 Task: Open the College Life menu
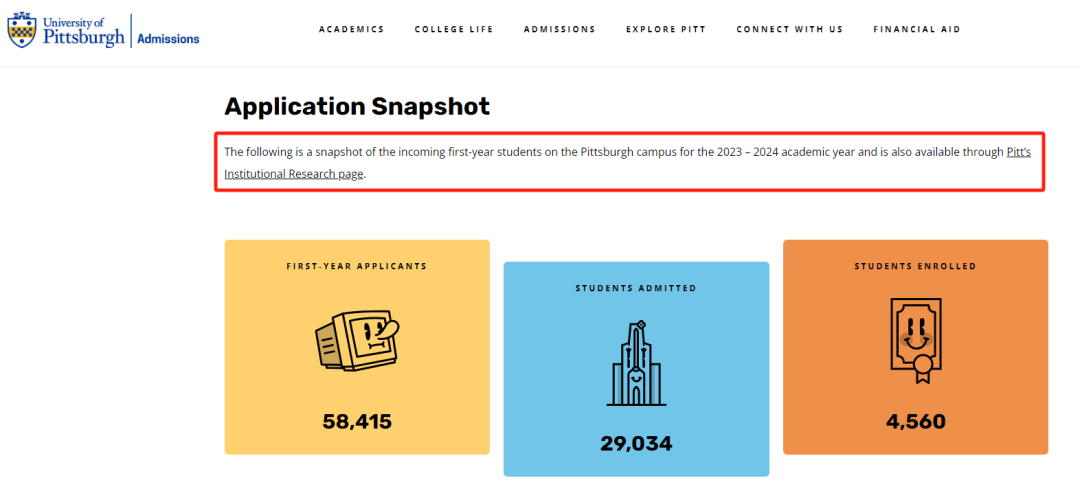[454, 30]
